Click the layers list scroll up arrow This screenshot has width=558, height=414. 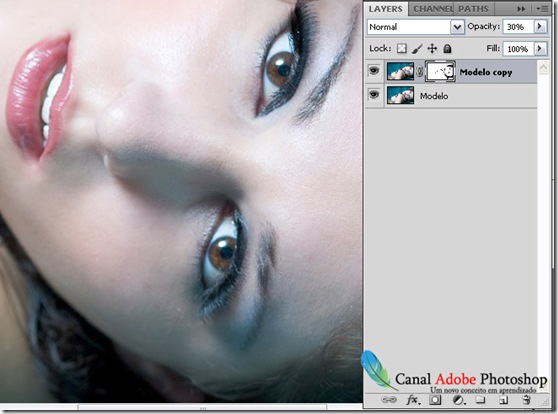543,67
